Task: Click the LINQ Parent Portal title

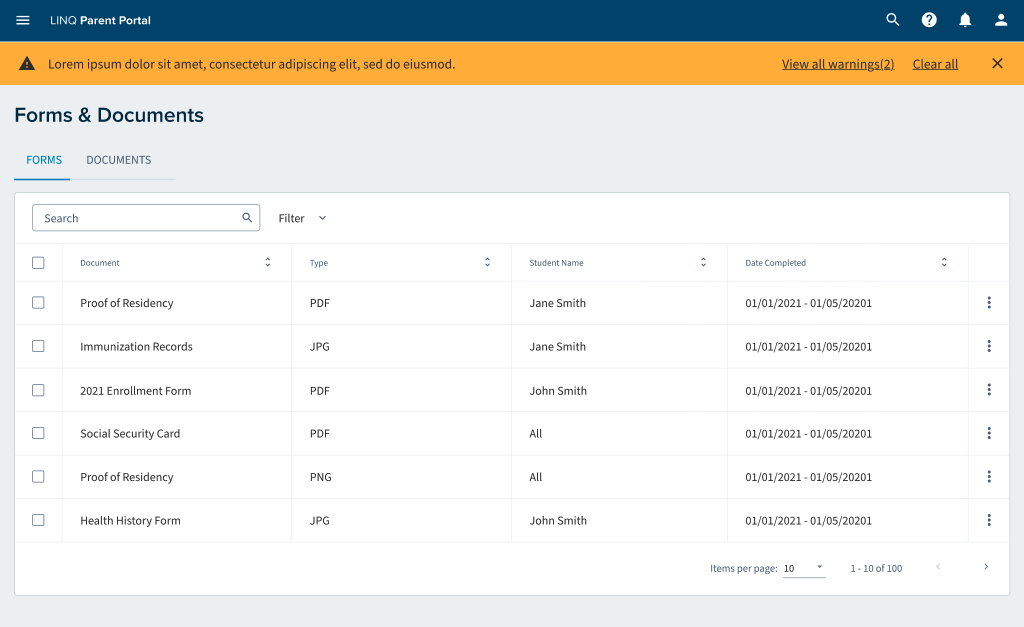Action: point(100,20)
